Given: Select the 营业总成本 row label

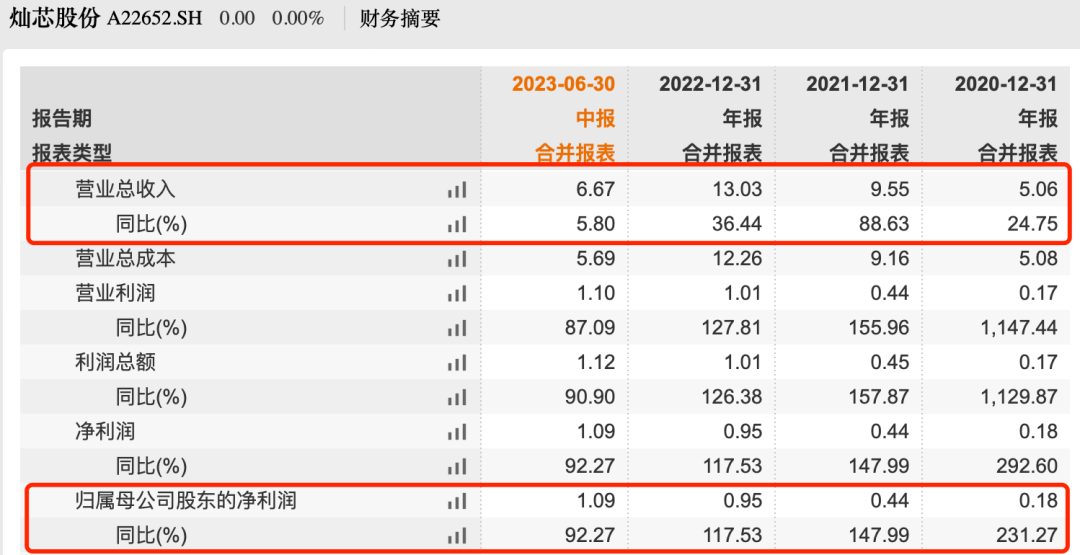Looking at the screenshot, I should [x=125, y=259].
